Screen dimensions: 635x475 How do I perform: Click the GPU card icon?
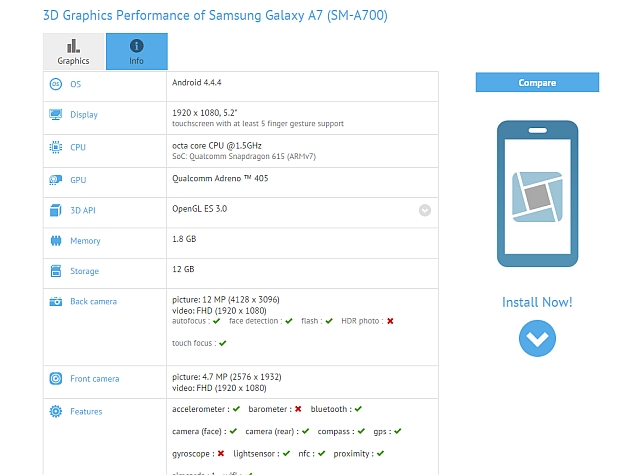(55, 180)
